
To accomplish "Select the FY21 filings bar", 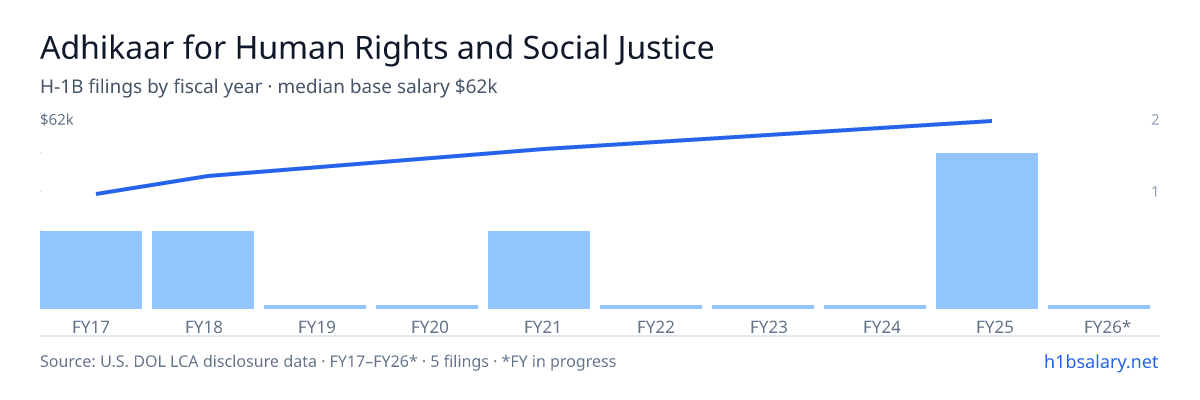I will [539, 270].
